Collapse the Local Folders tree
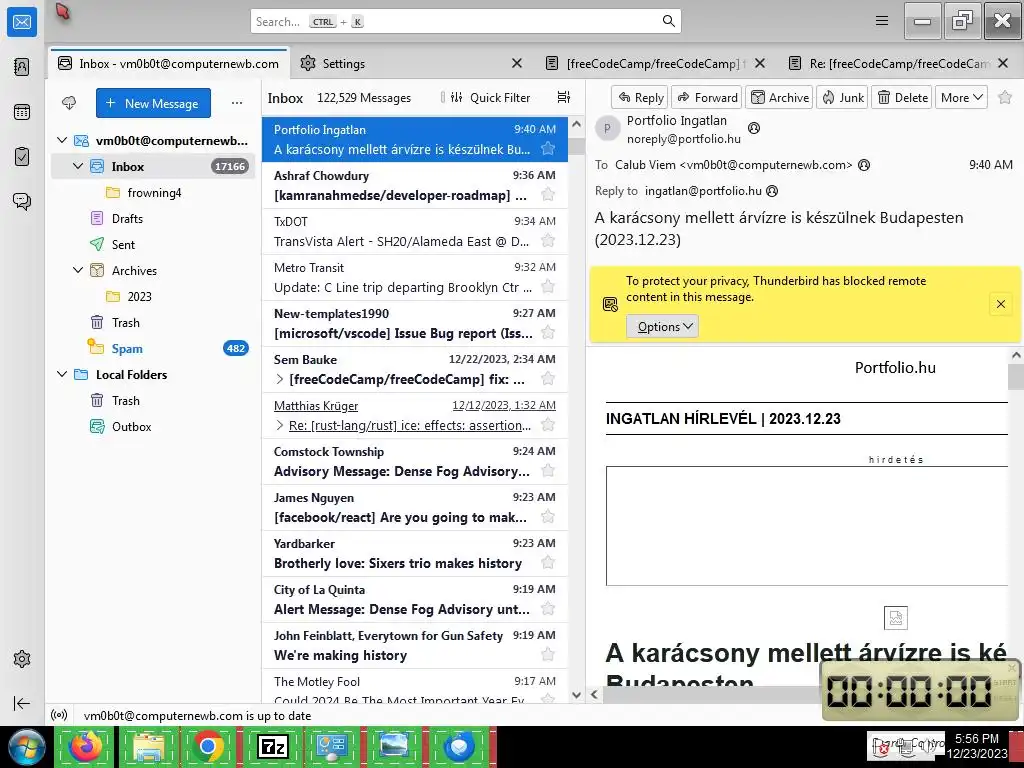 tap(62, 374)
